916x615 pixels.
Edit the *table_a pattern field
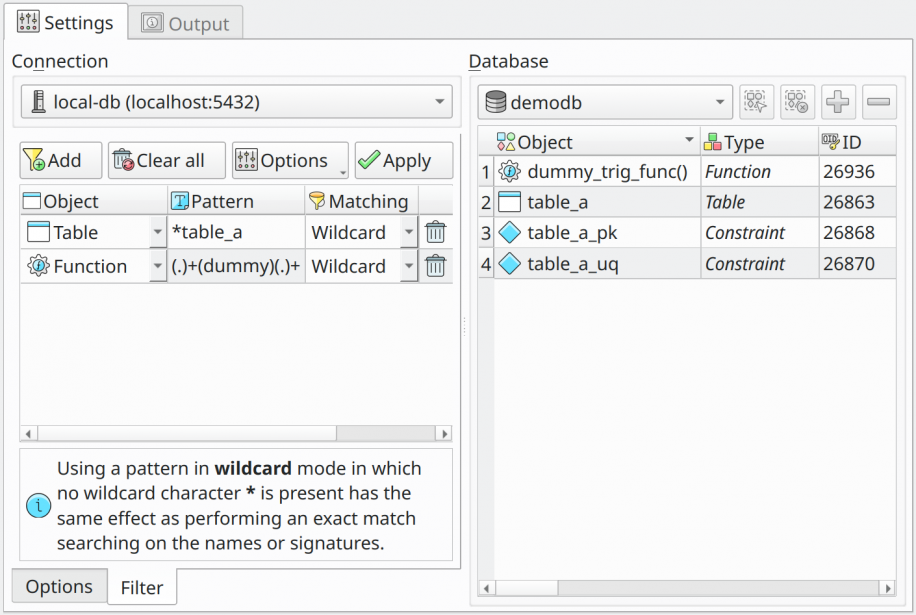pos(236,232)
